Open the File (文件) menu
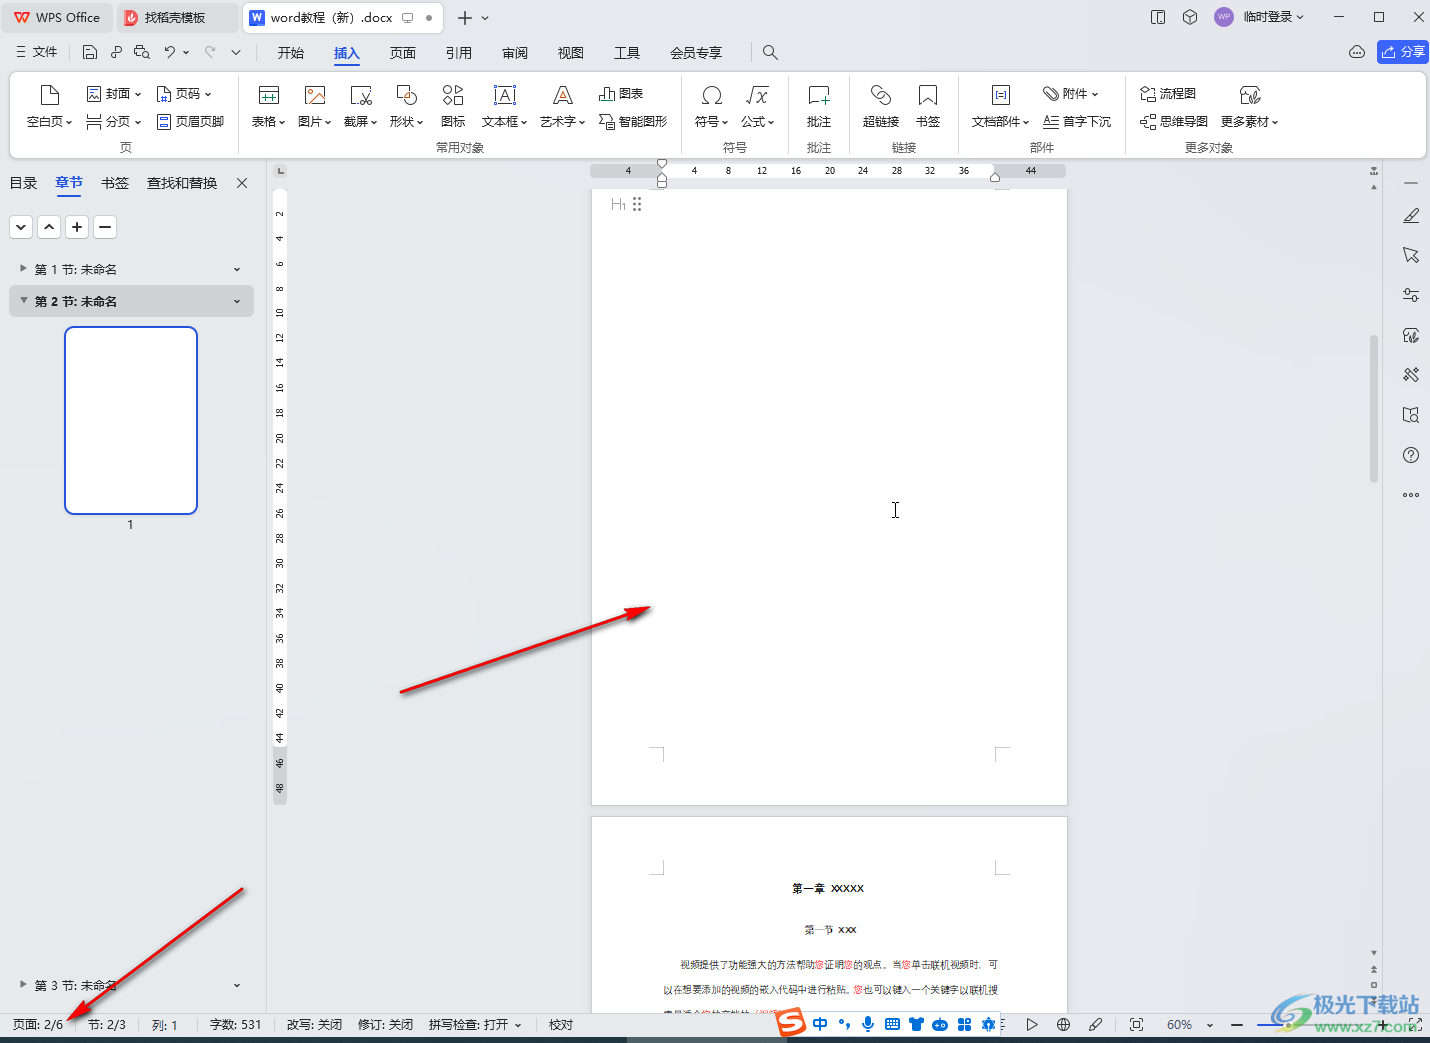 [x=37, y=52]
